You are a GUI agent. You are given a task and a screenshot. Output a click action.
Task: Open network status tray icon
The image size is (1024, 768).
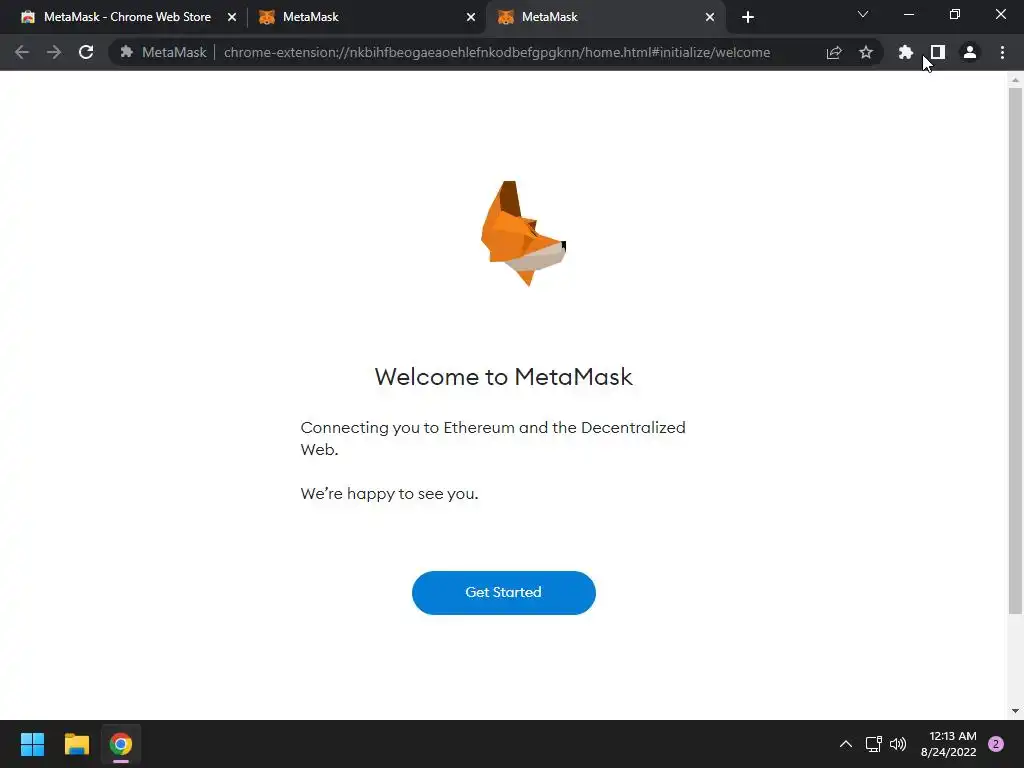coord(873,744)
